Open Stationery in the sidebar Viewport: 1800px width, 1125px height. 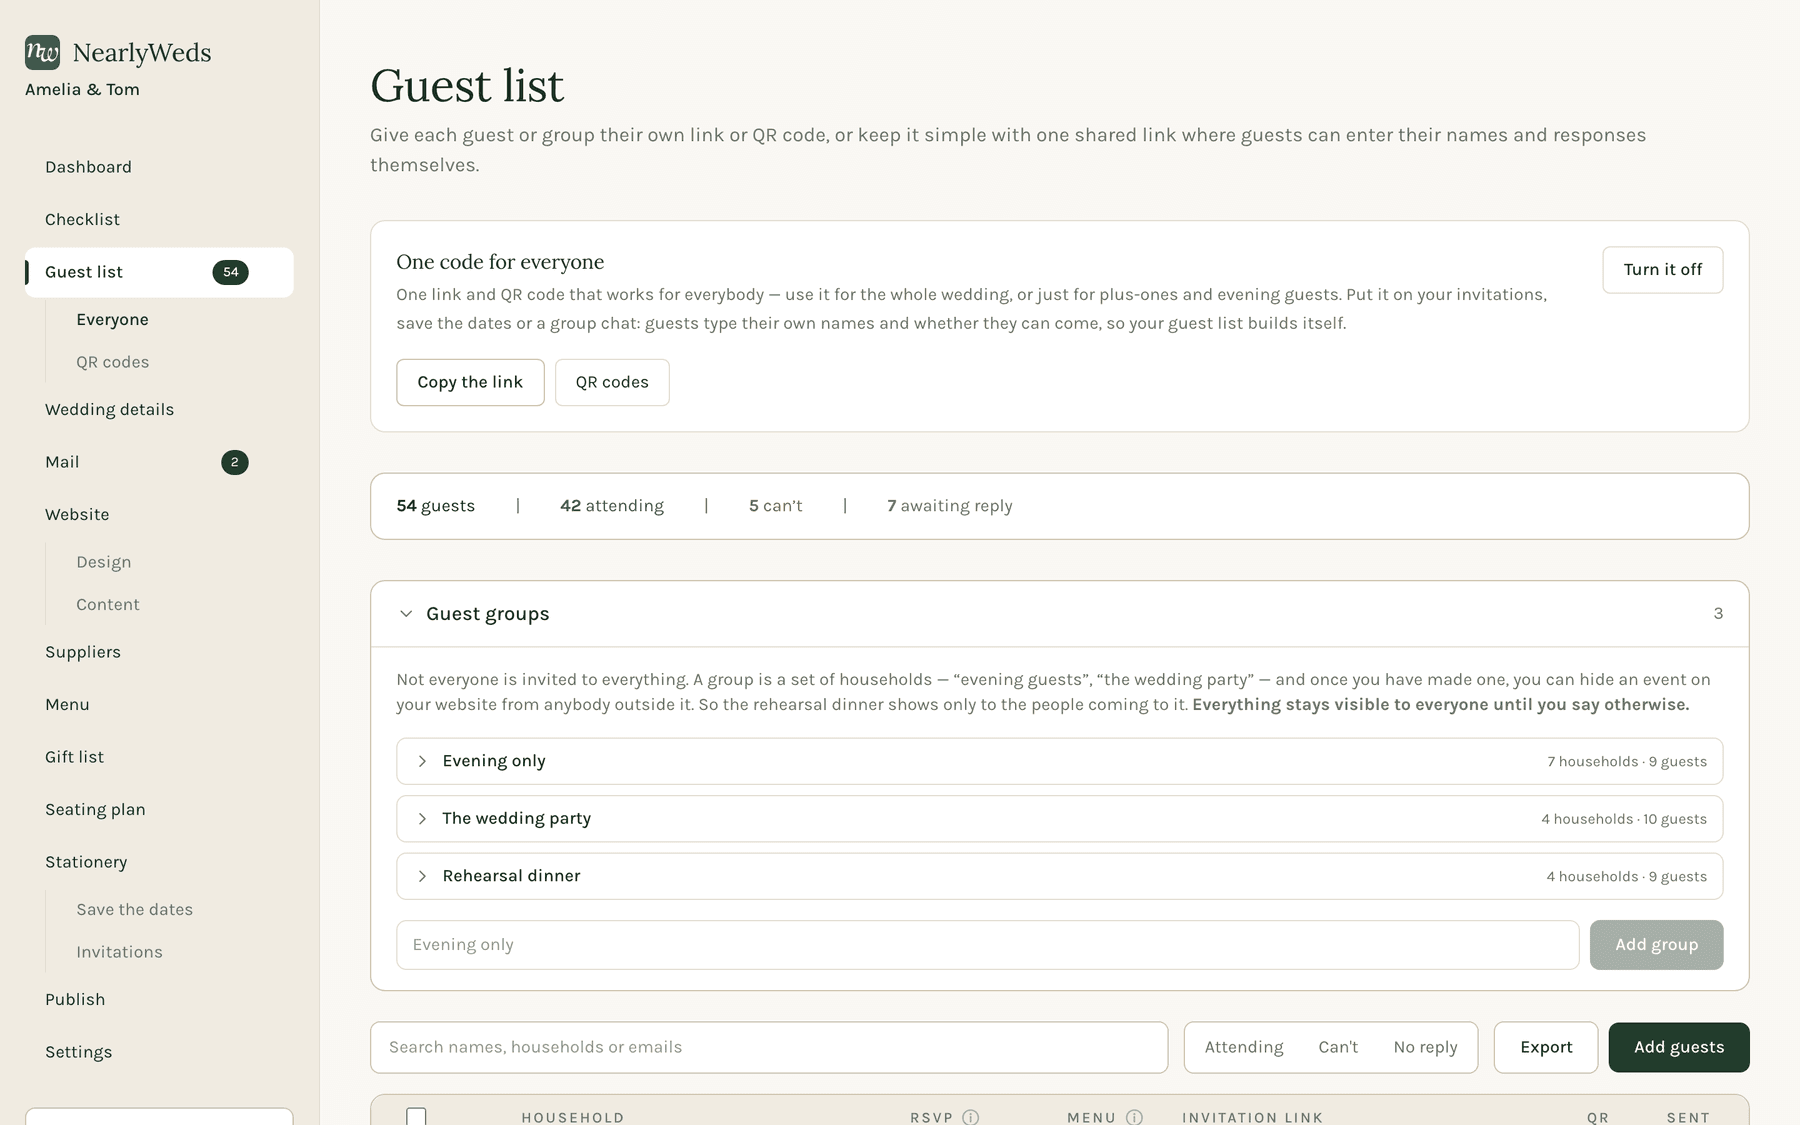coord(159,862)
